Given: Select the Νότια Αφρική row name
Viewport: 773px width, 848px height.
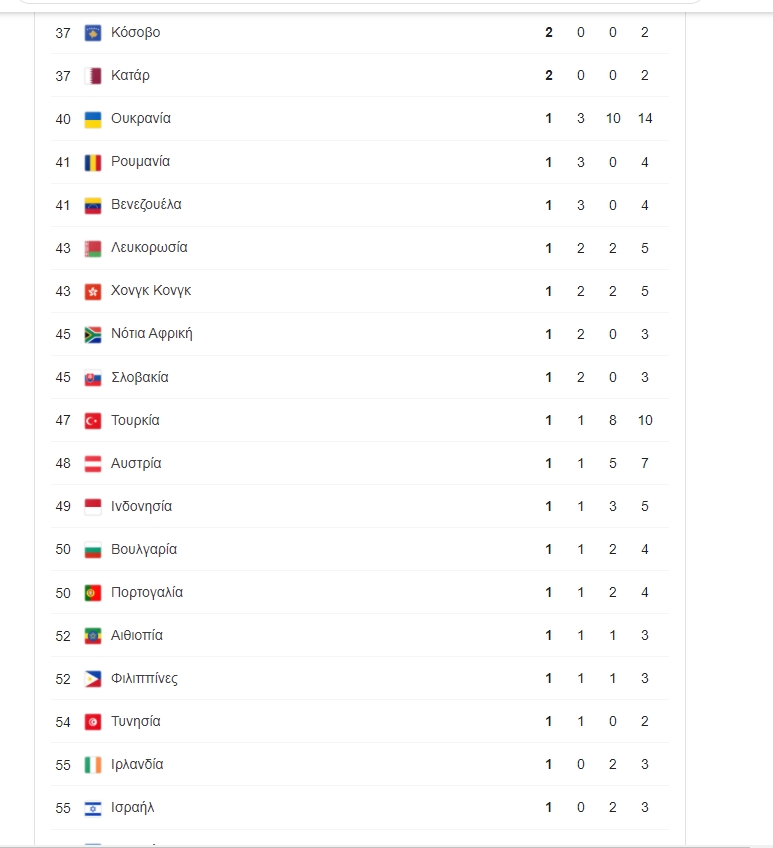Looking at the screenshot, I should (151, 334).
